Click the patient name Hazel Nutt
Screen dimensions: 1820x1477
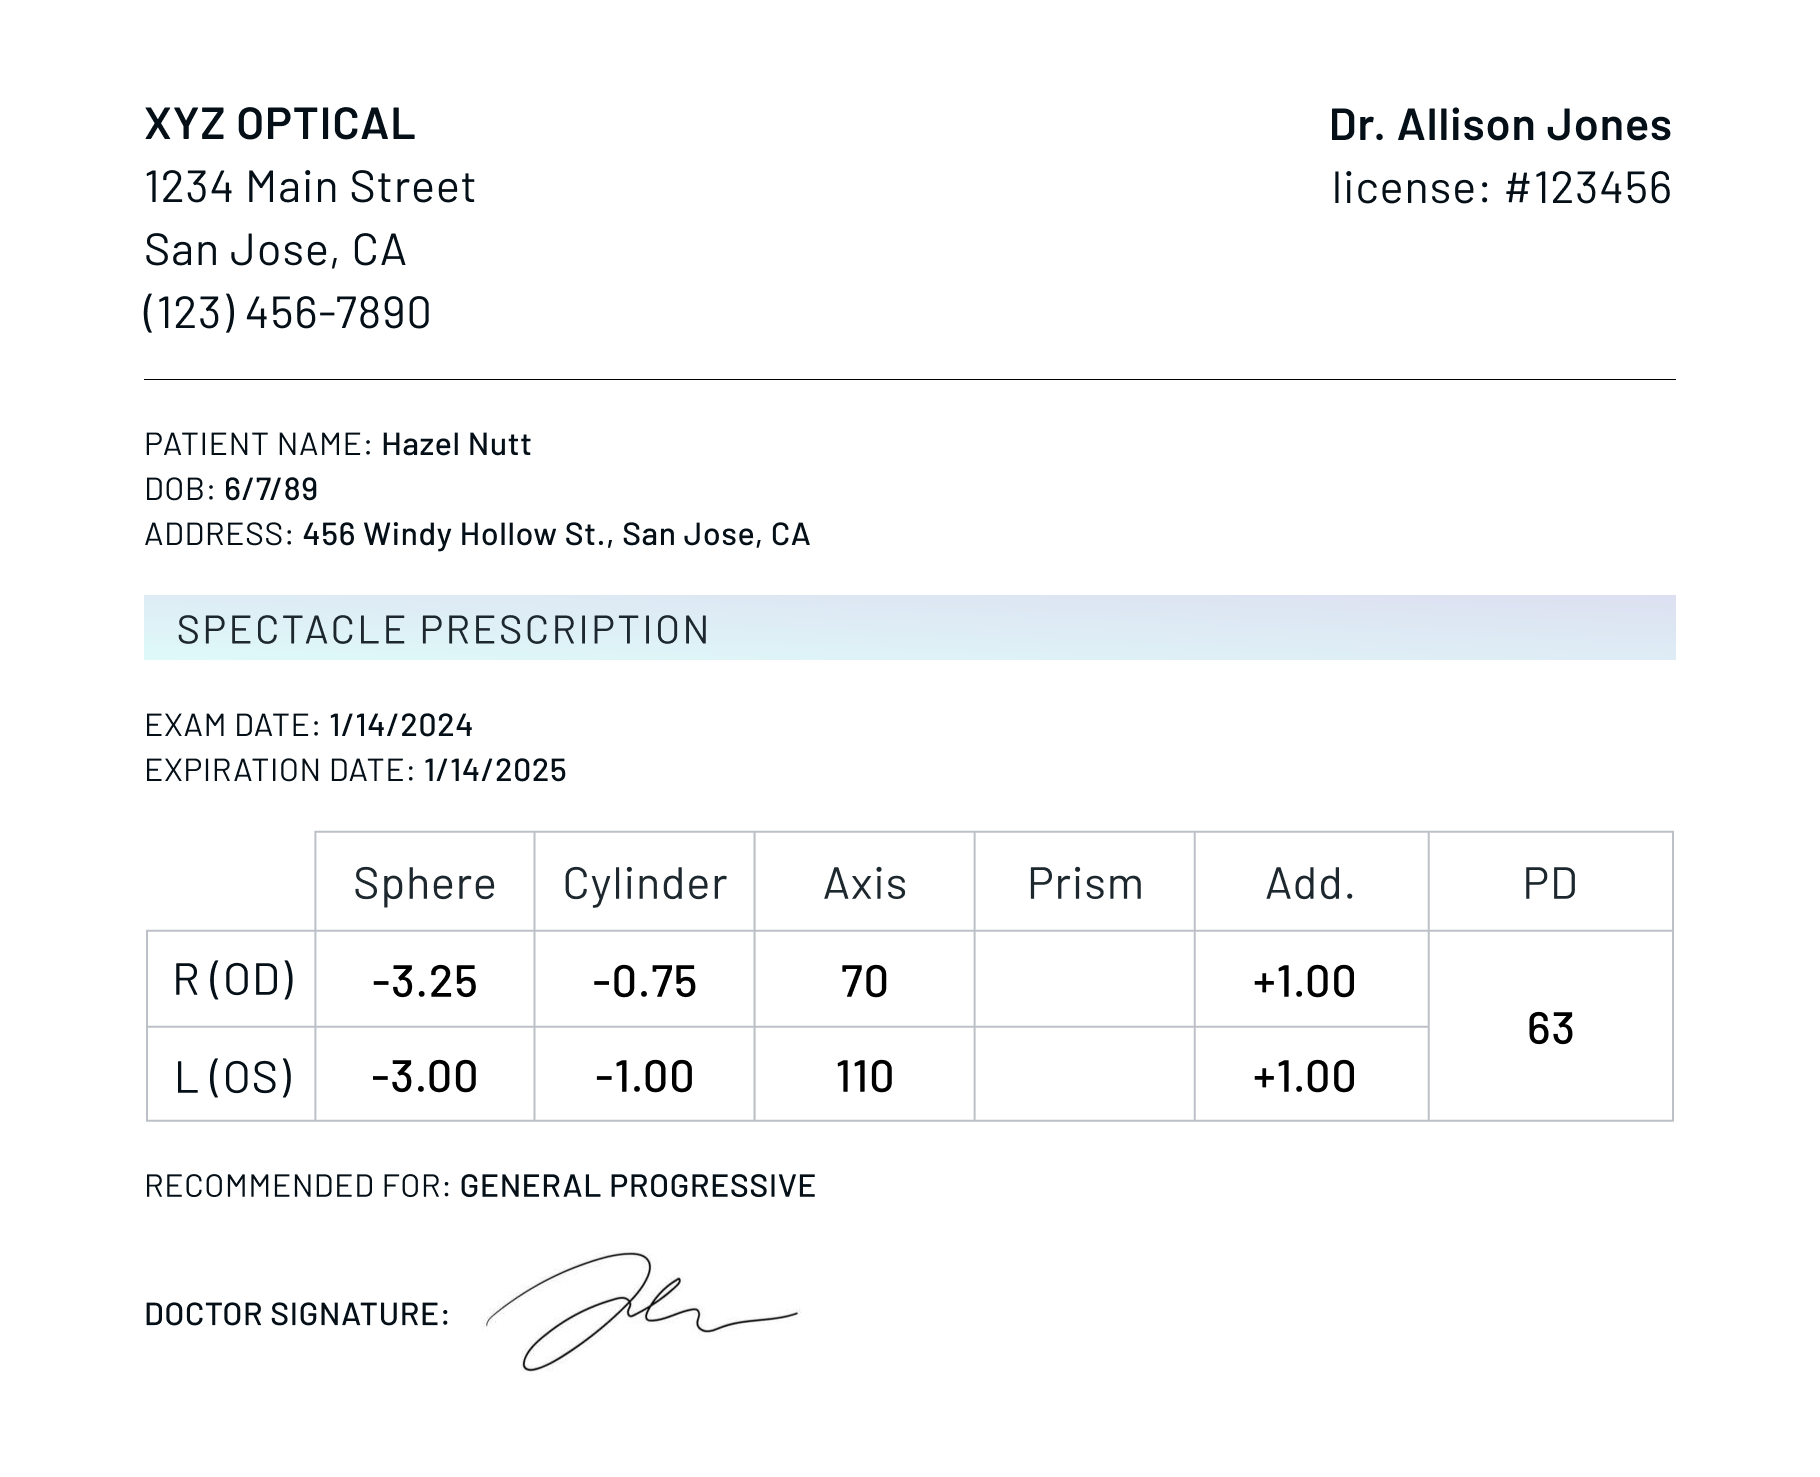pyautogui.click(x=456, y=444)
